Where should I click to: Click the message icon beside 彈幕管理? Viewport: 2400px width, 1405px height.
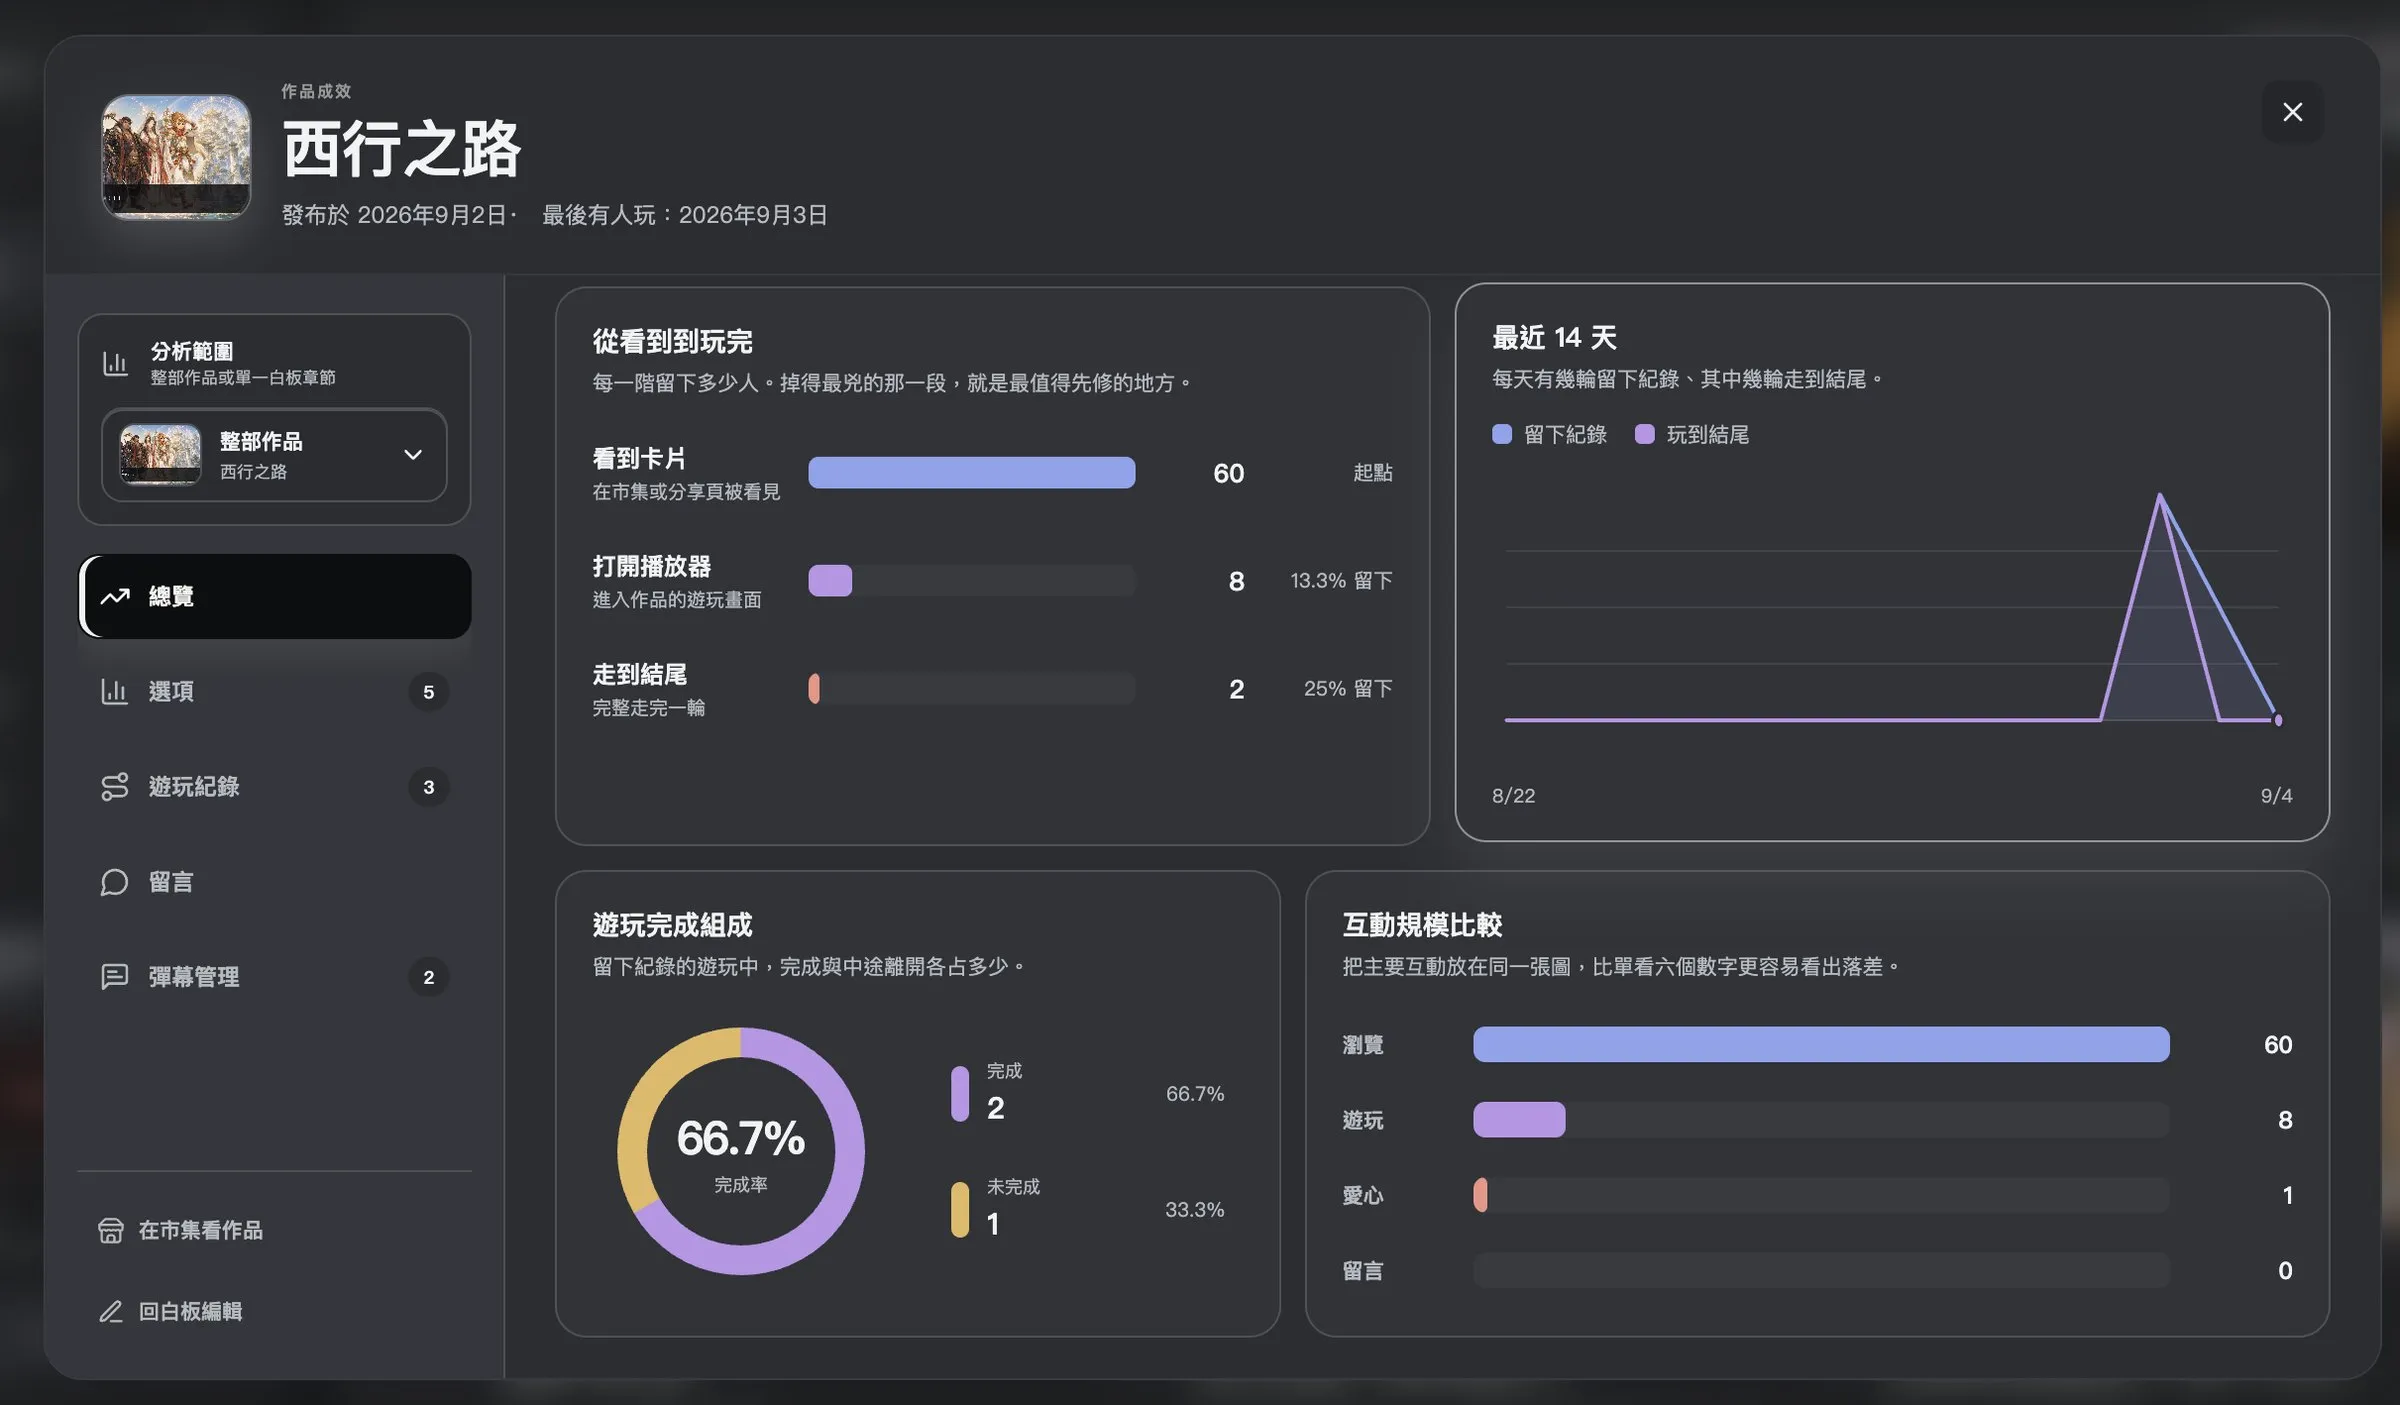coord(115,977)
